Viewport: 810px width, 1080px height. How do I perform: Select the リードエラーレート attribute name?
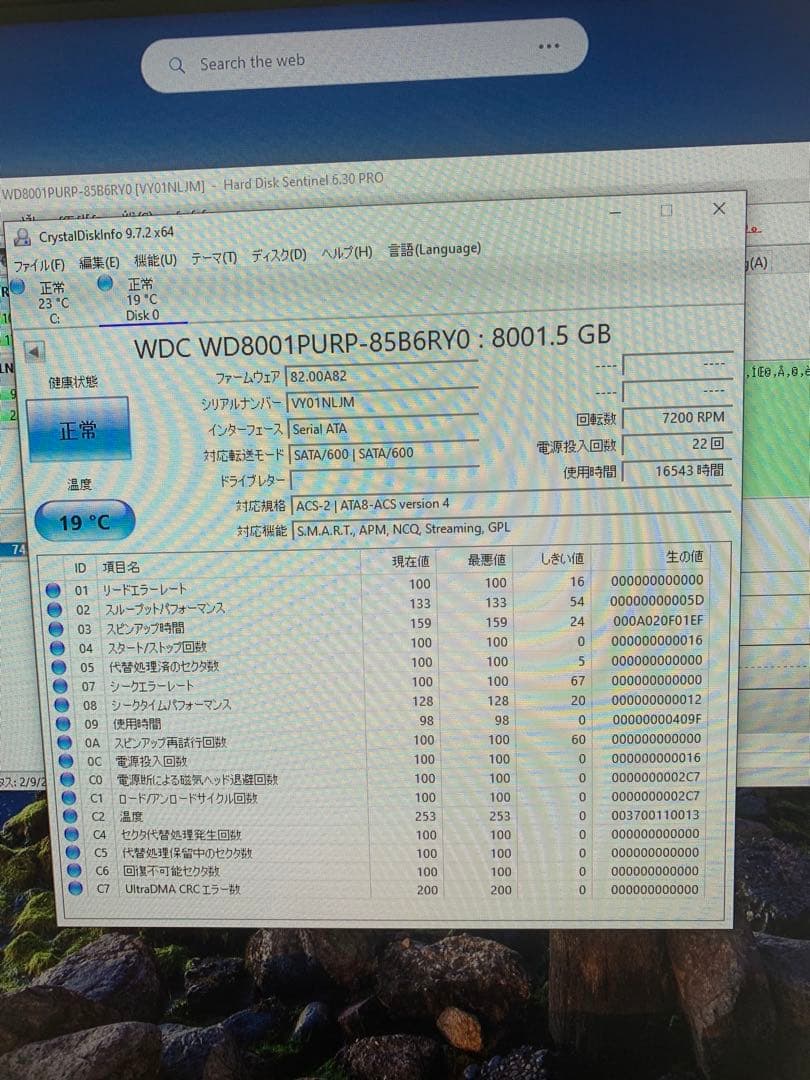(145, 590)
